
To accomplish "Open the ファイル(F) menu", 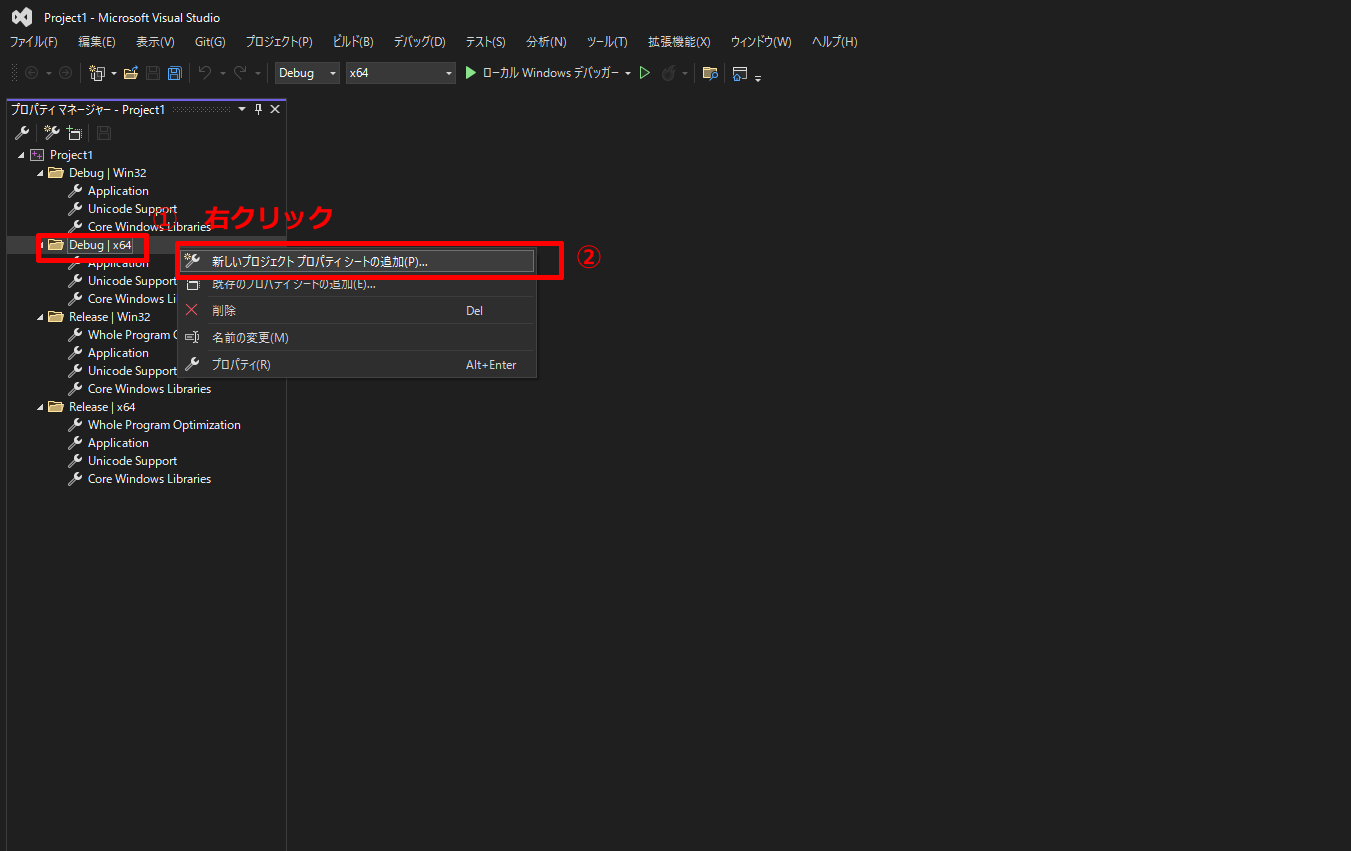I will click(x=34, y=42).
